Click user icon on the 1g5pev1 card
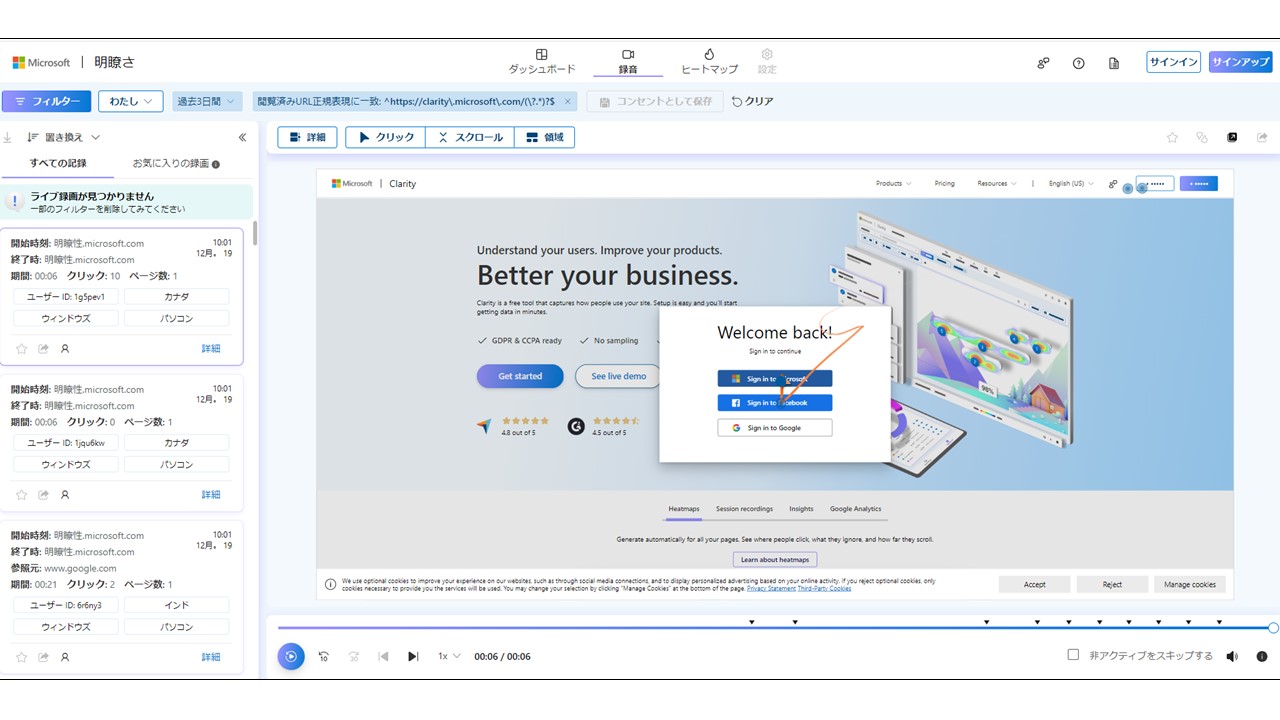The height and width of the screenshot is (720, 1280). (x=65, y=349)
